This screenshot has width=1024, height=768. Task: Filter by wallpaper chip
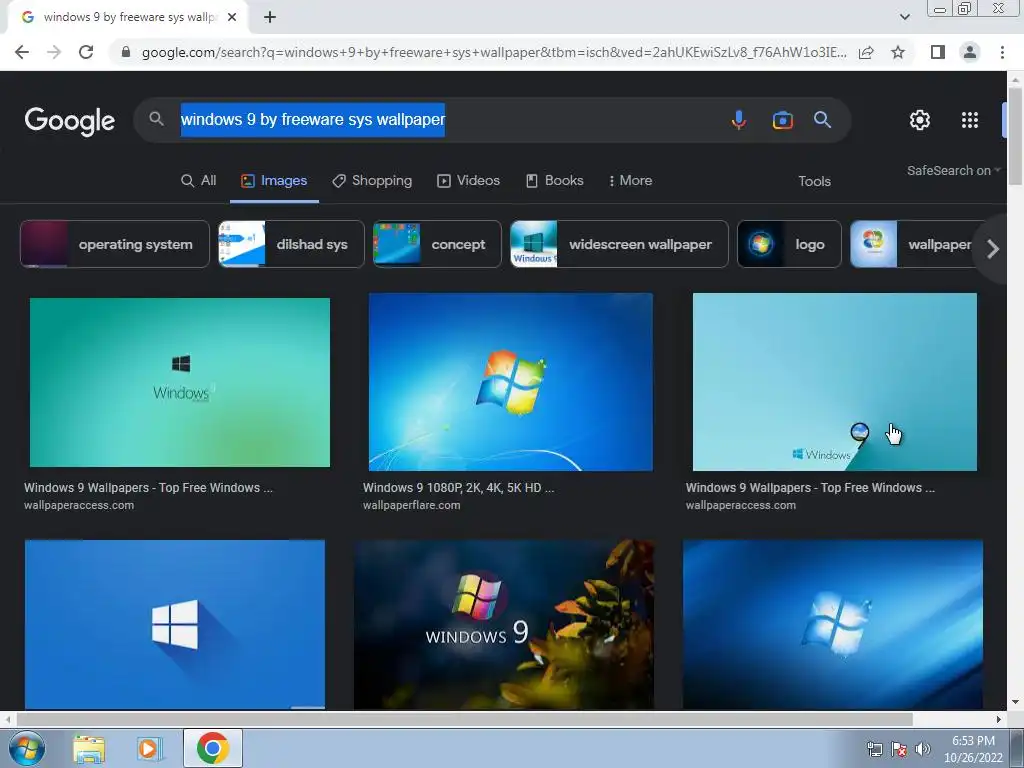point(914,244)
